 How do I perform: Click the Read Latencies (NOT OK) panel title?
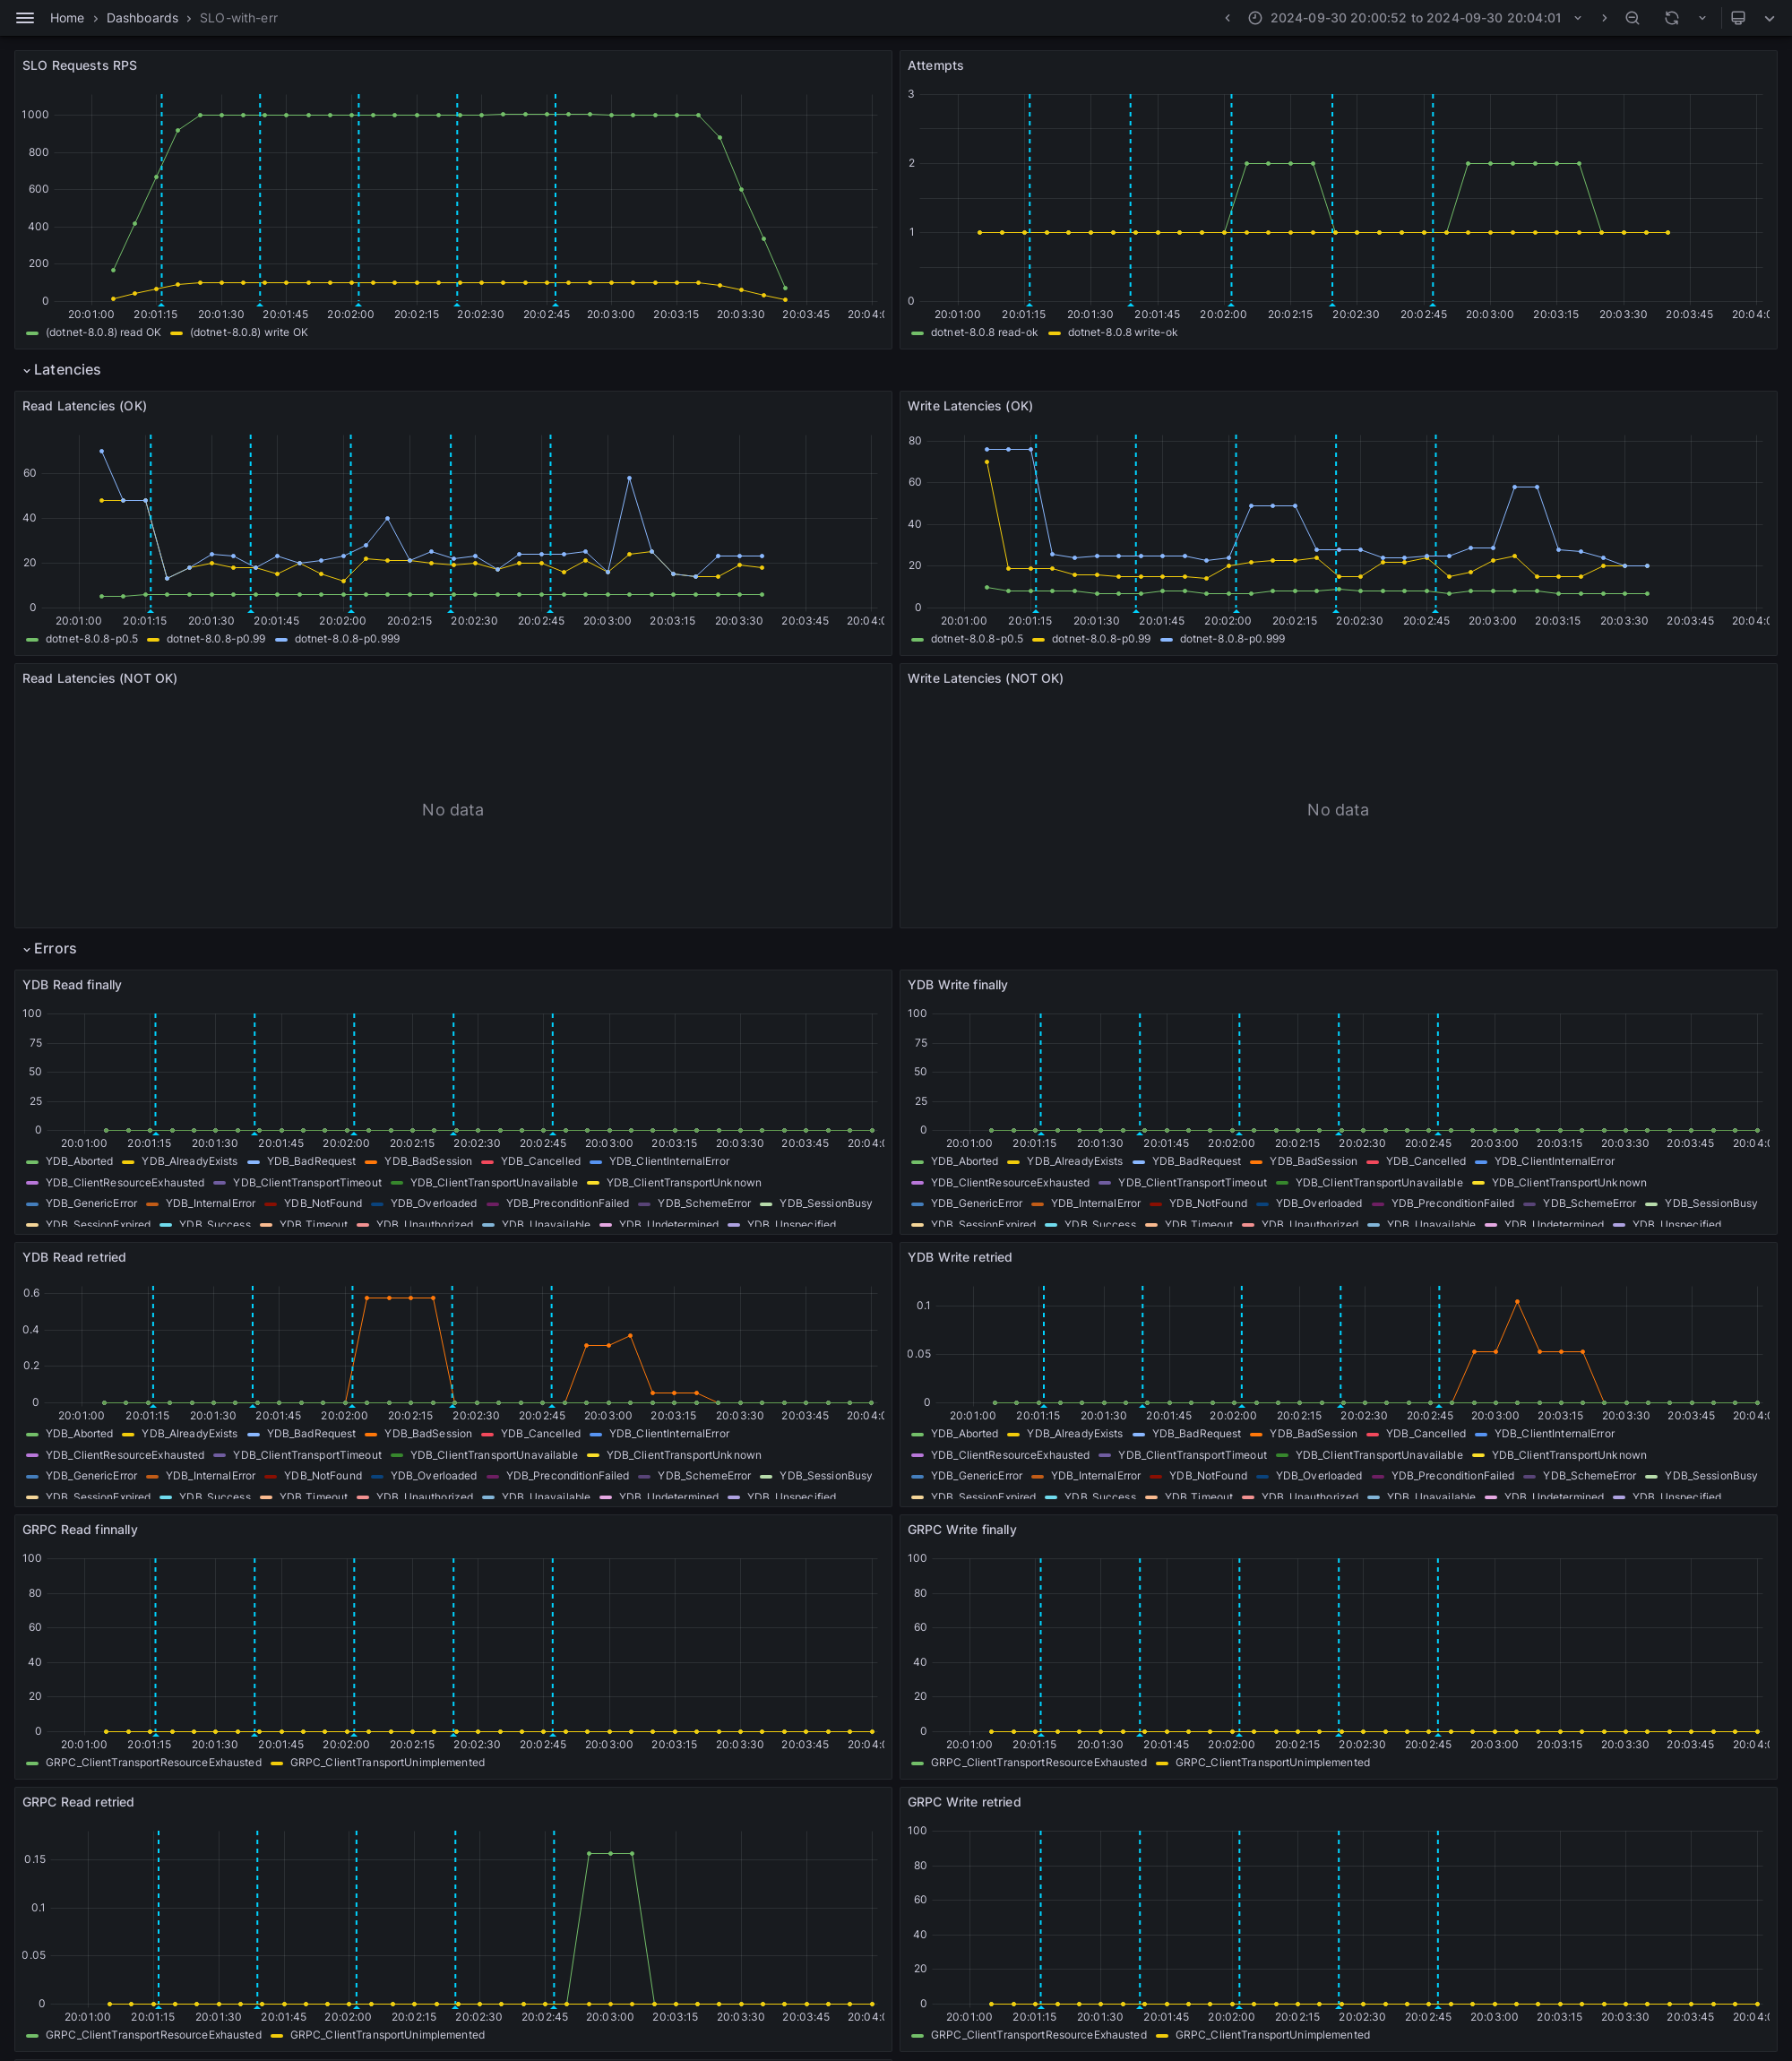point(100,679)
